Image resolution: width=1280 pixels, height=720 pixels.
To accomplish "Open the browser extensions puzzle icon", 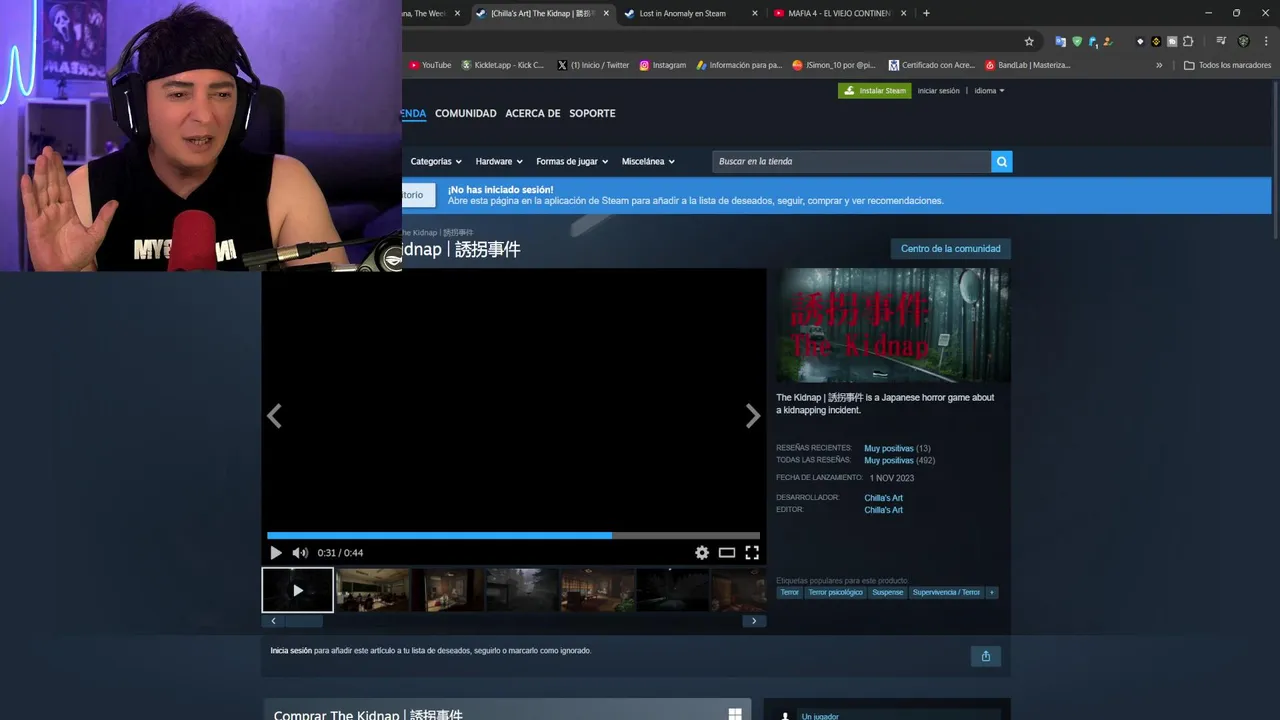I will point(1188,42).
